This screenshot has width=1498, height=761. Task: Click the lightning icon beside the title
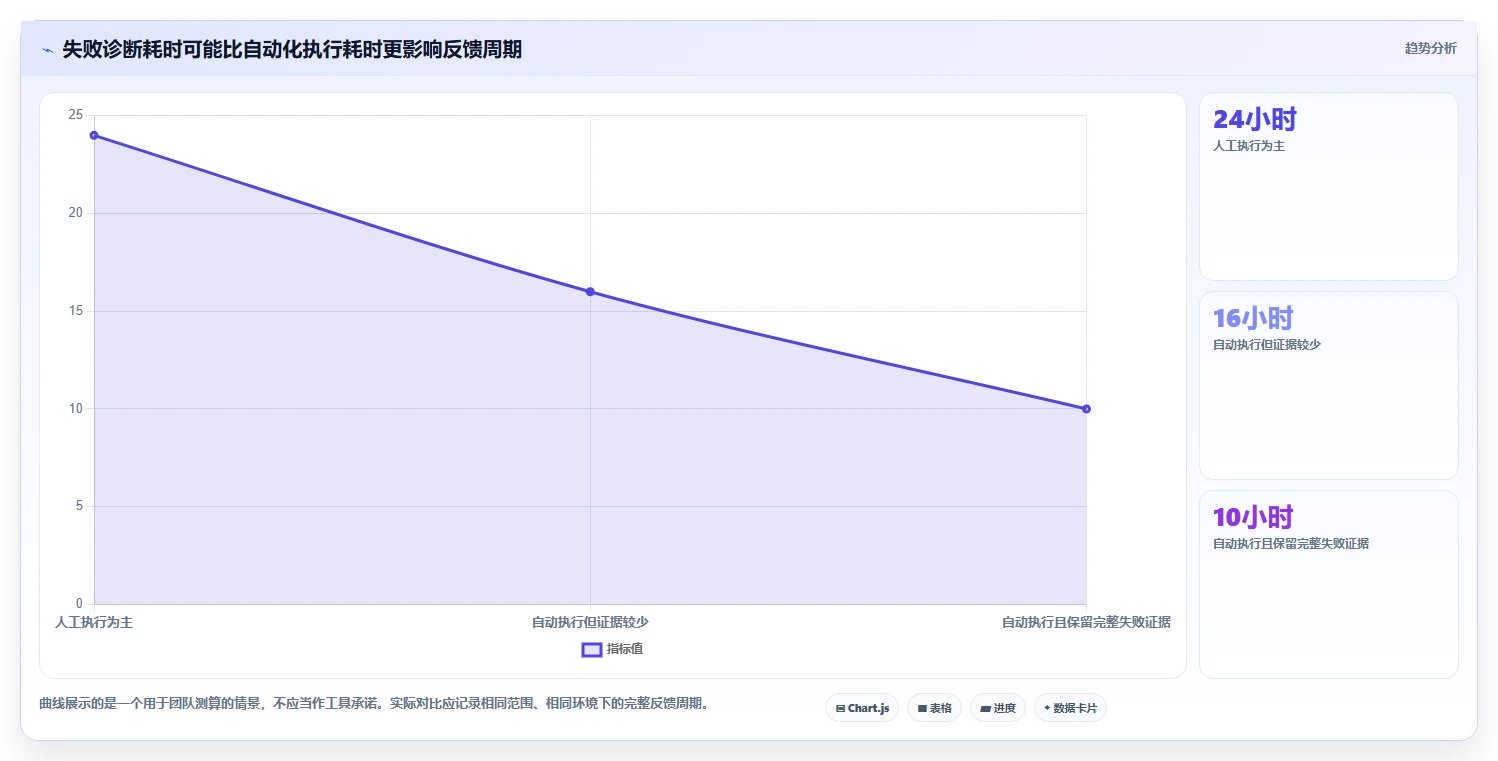coord(47,50)
